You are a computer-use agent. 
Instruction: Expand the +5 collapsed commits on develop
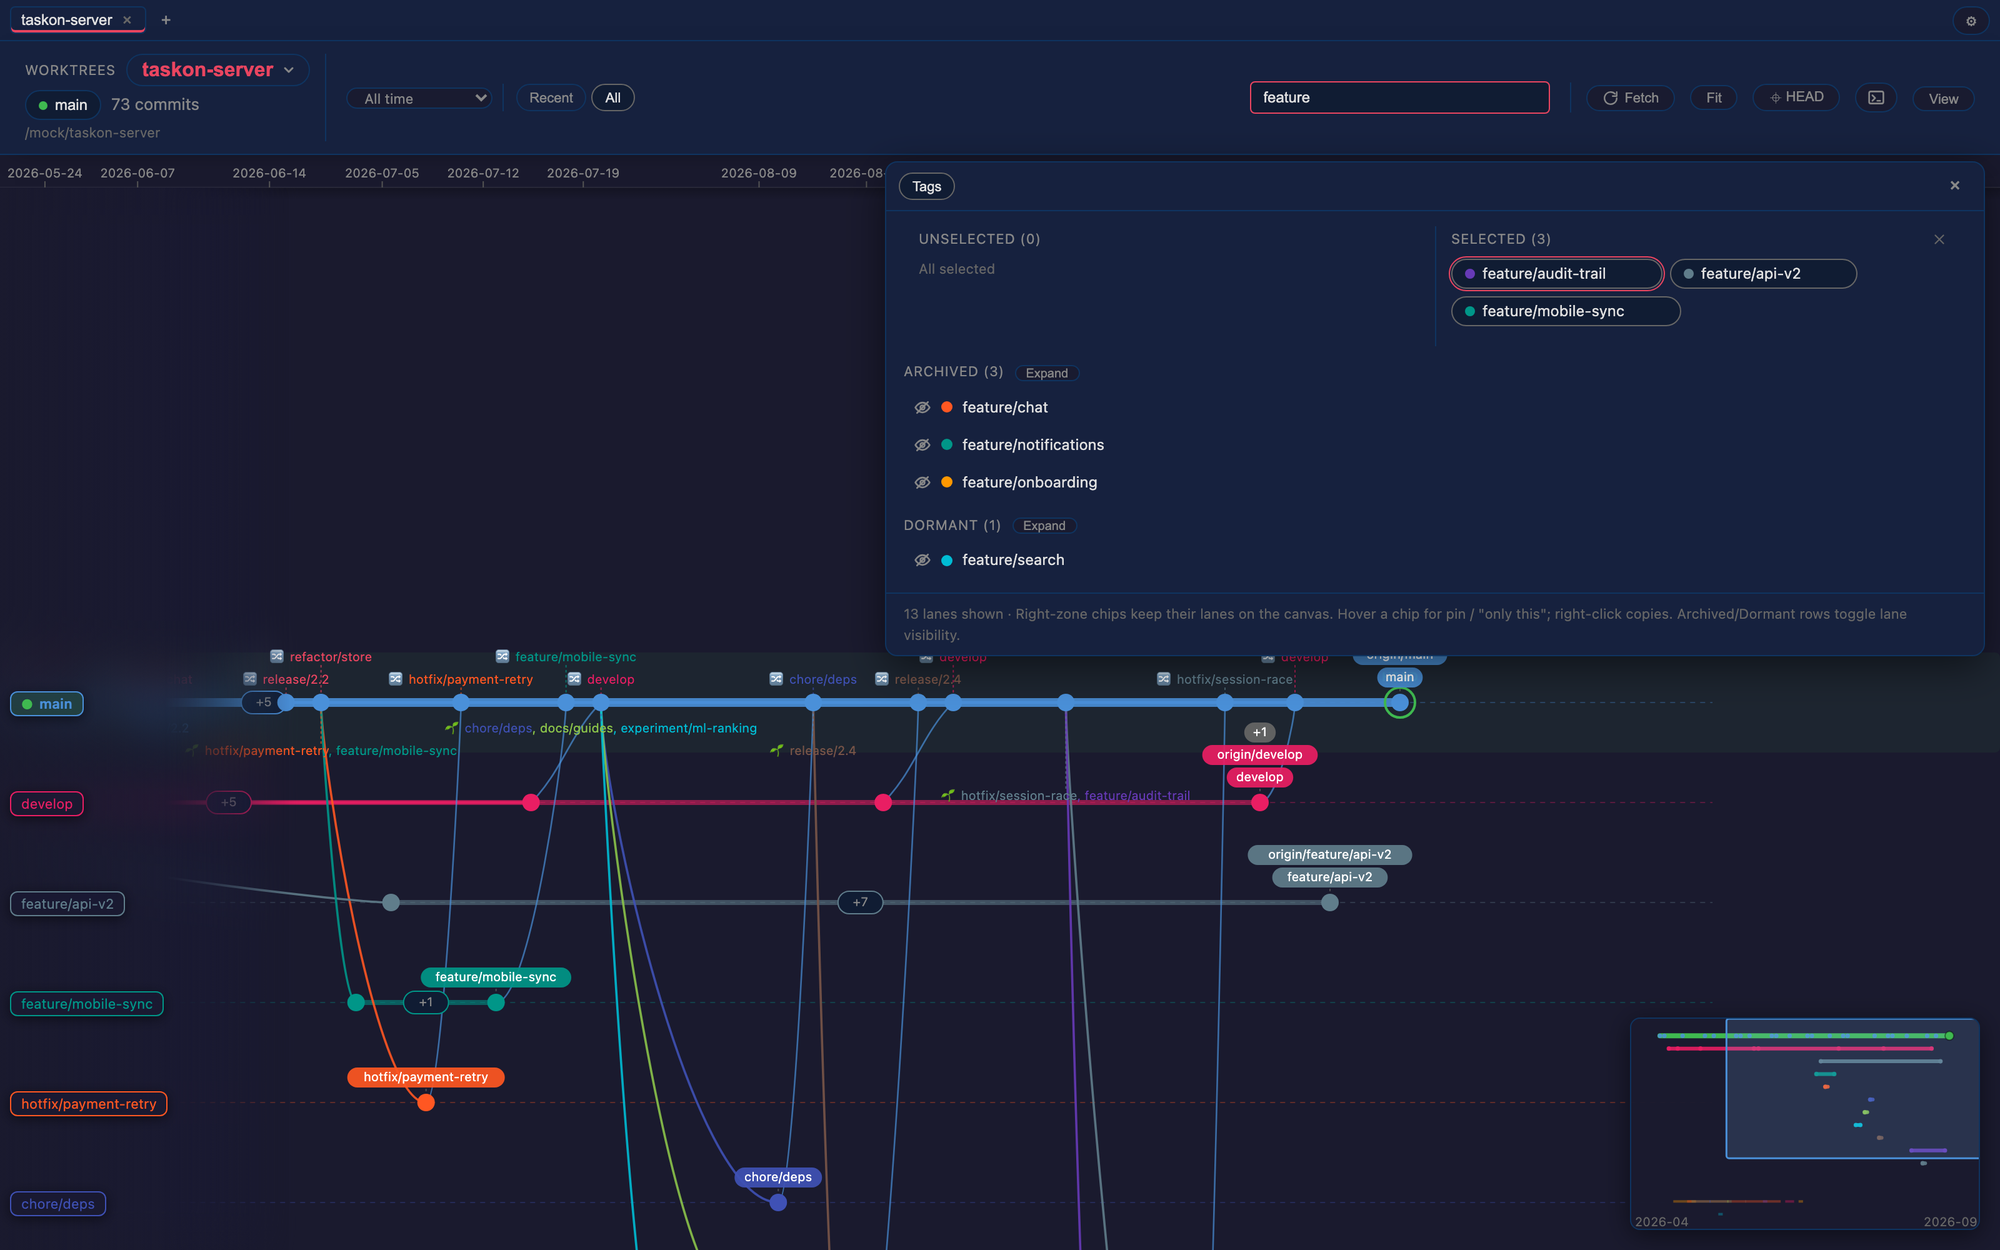pyautogui.click(x=229, y=802)
